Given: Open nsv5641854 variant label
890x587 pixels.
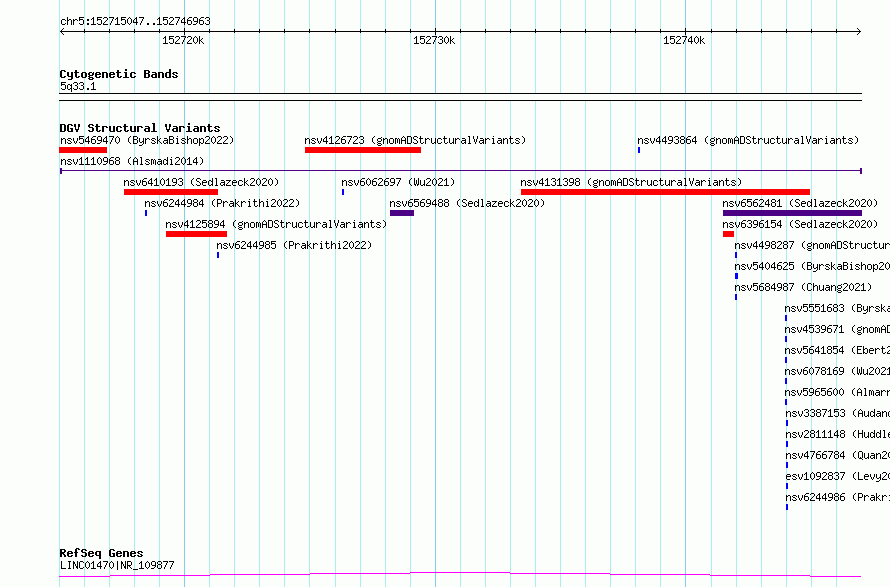Looking at the screenshot, I should point(837,350).
